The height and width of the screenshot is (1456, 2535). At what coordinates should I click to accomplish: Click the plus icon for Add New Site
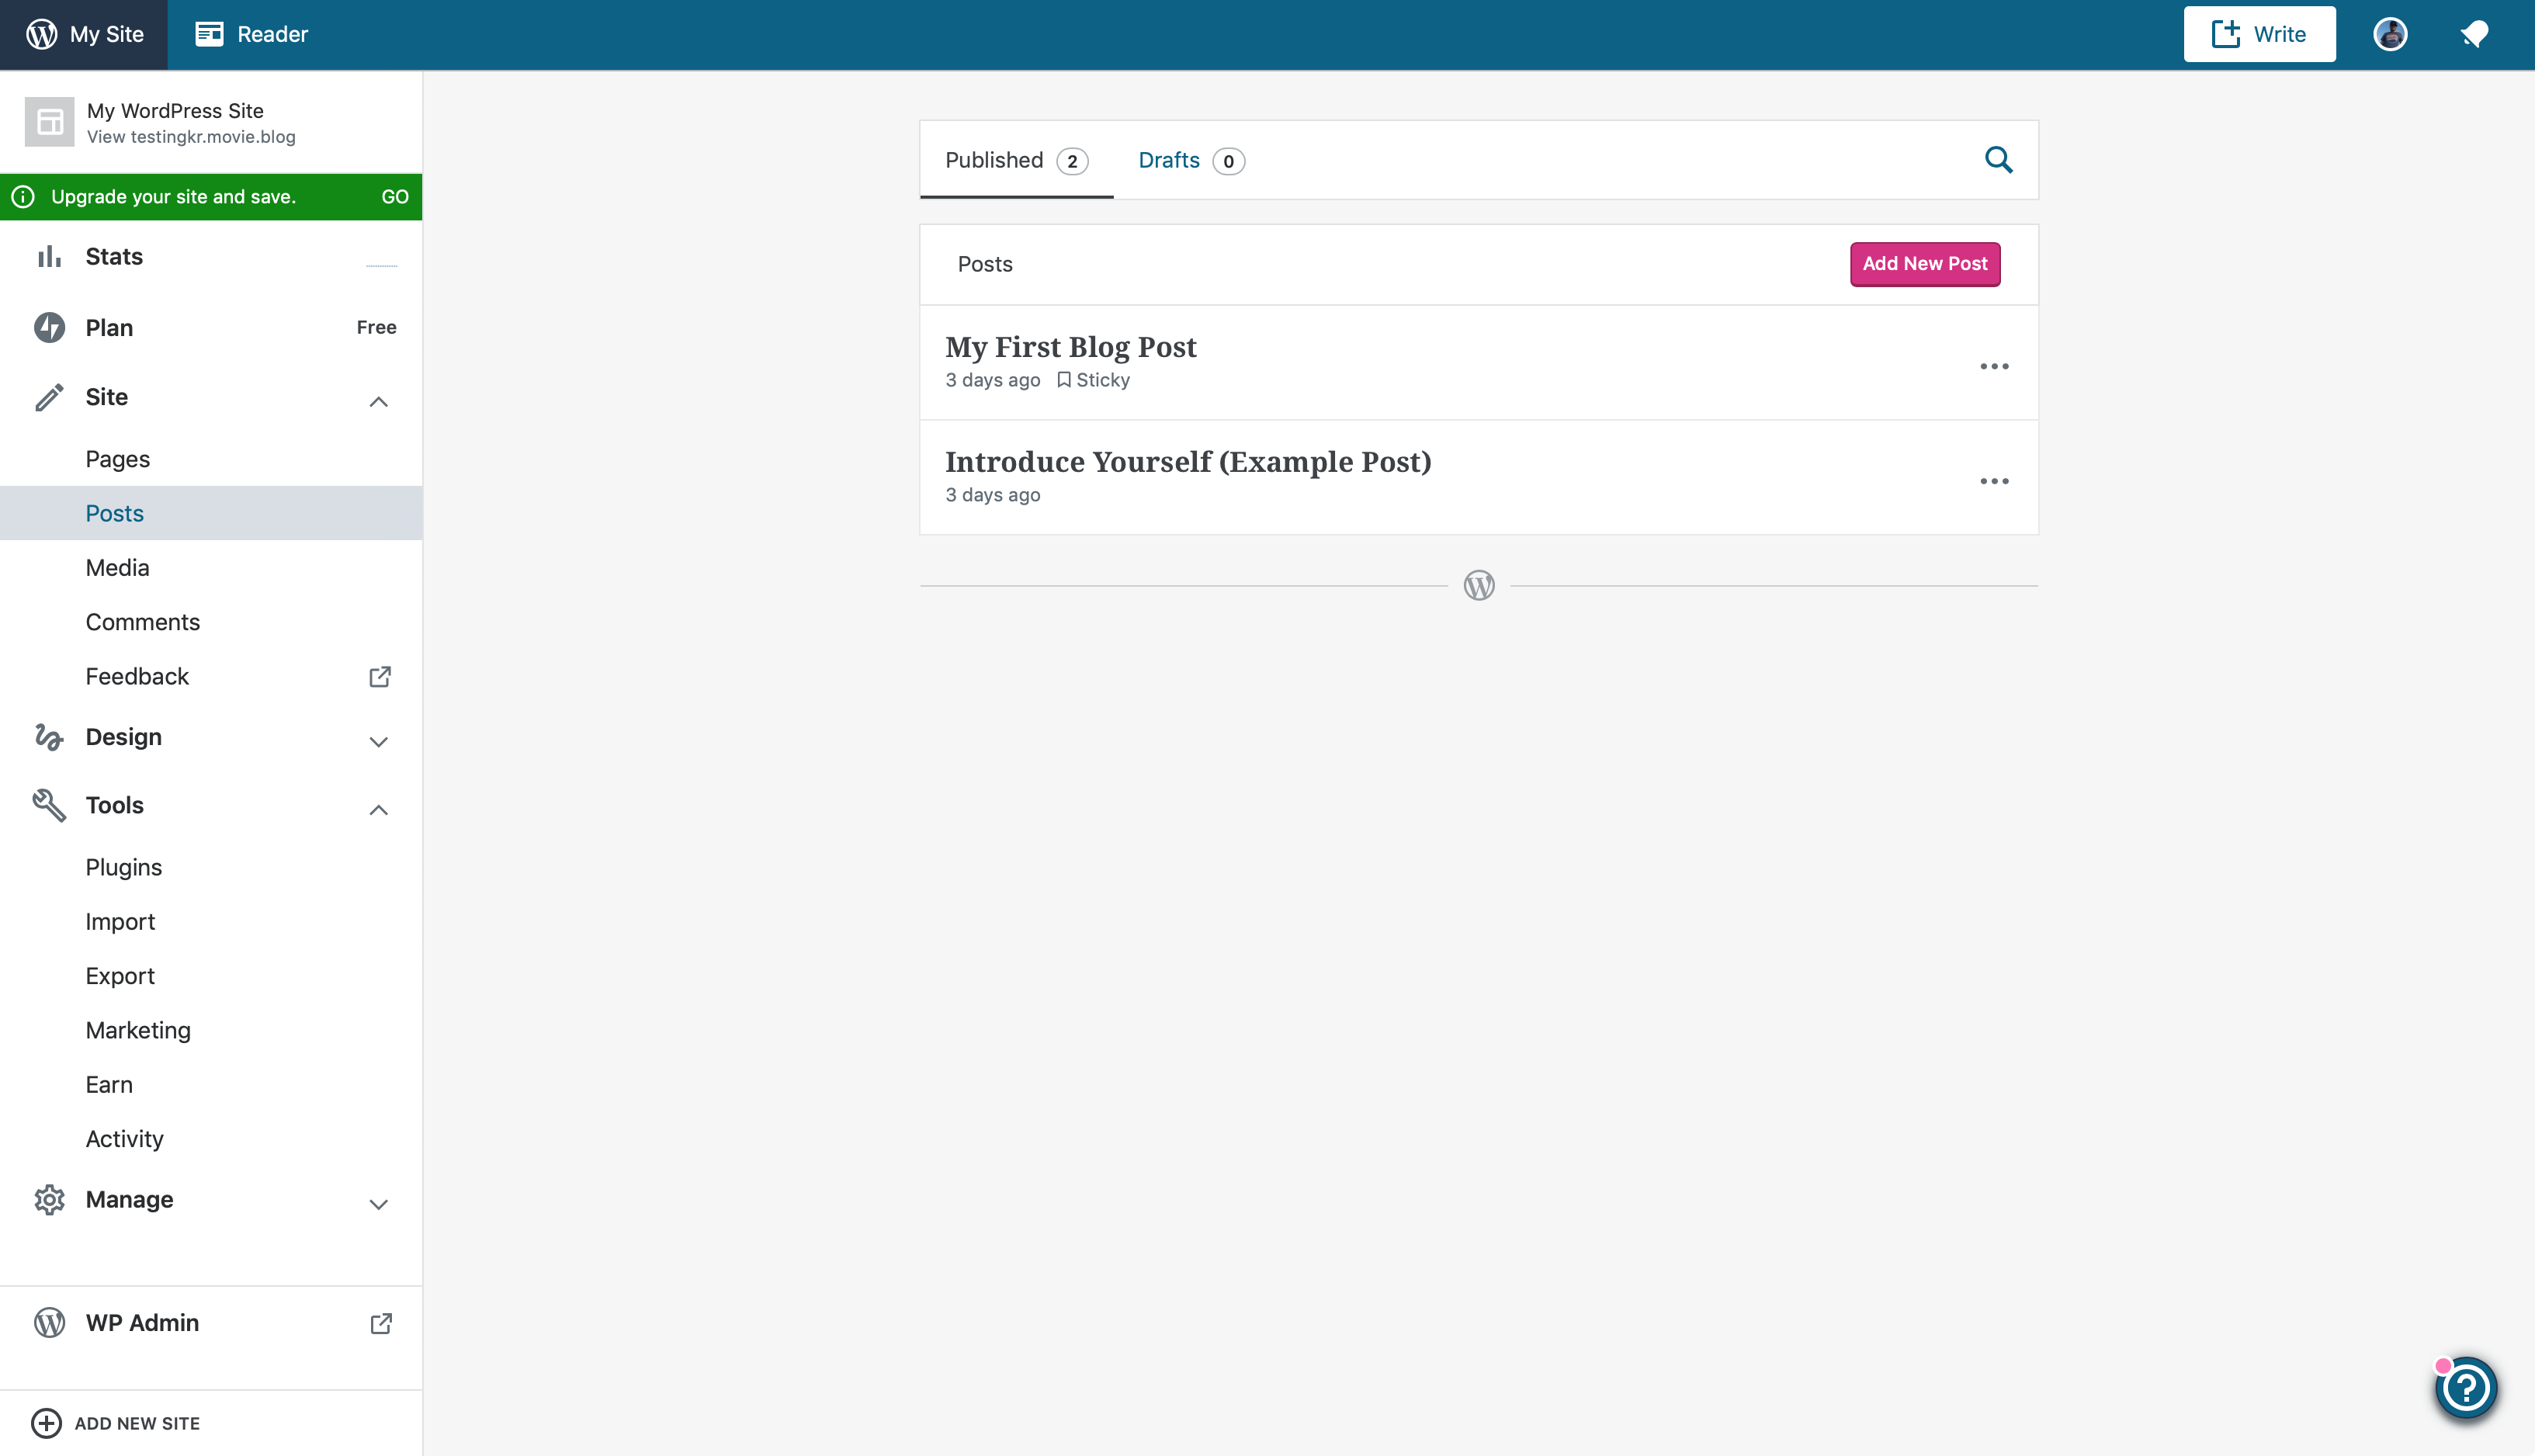click(x=46, y=1423)
